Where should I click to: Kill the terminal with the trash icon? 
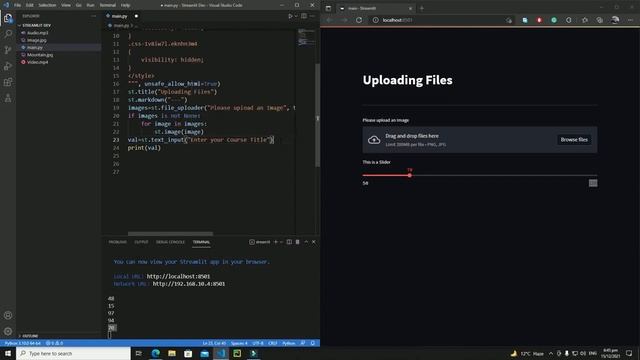point(298,242)
